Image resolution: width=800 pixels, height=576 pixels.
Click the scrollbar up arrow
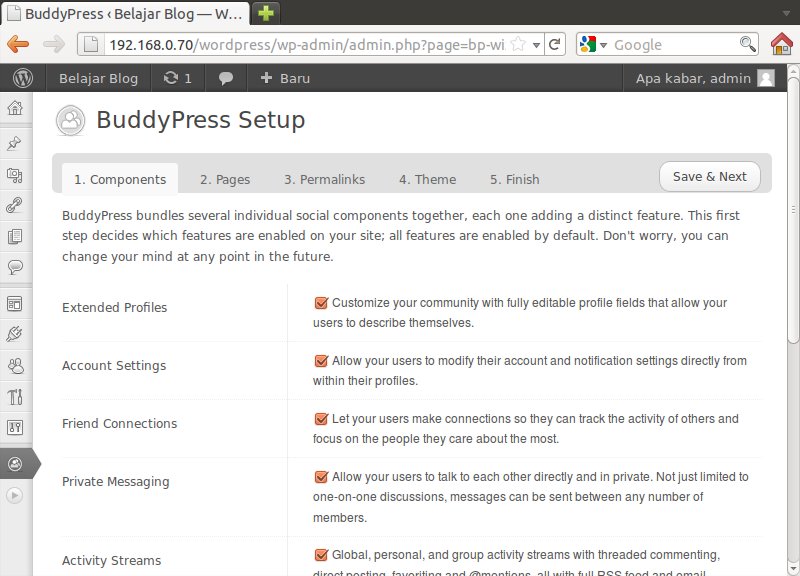[793, 71]
